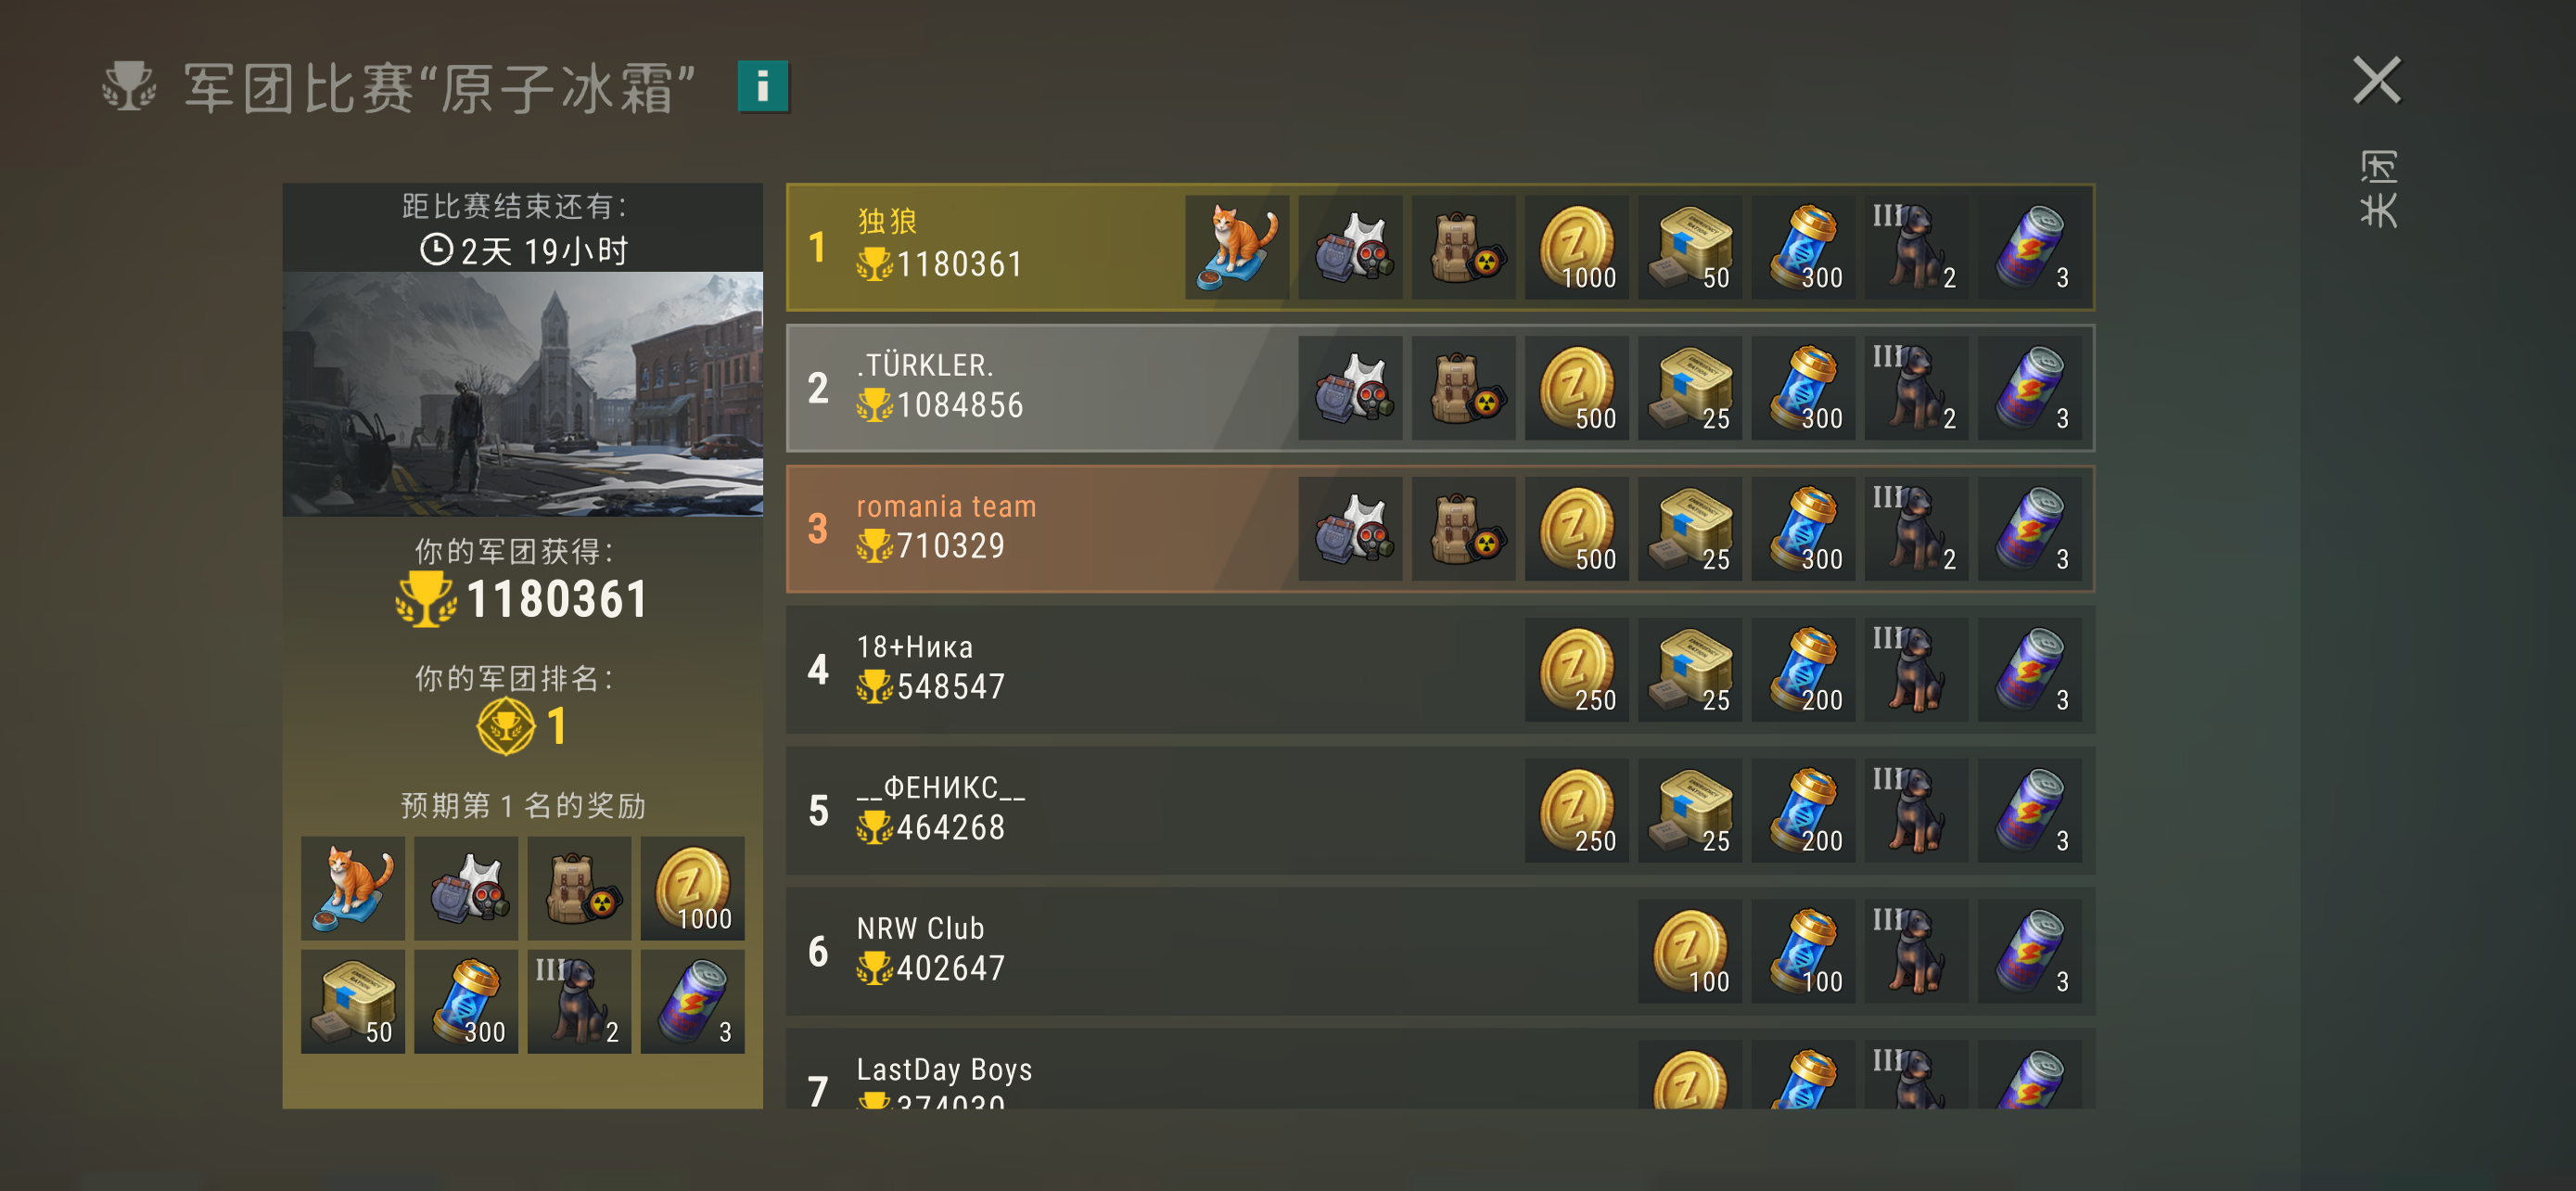Tap the cat reward in rank 1 row
The image size is (2576, 1191).
point(1237,247)
